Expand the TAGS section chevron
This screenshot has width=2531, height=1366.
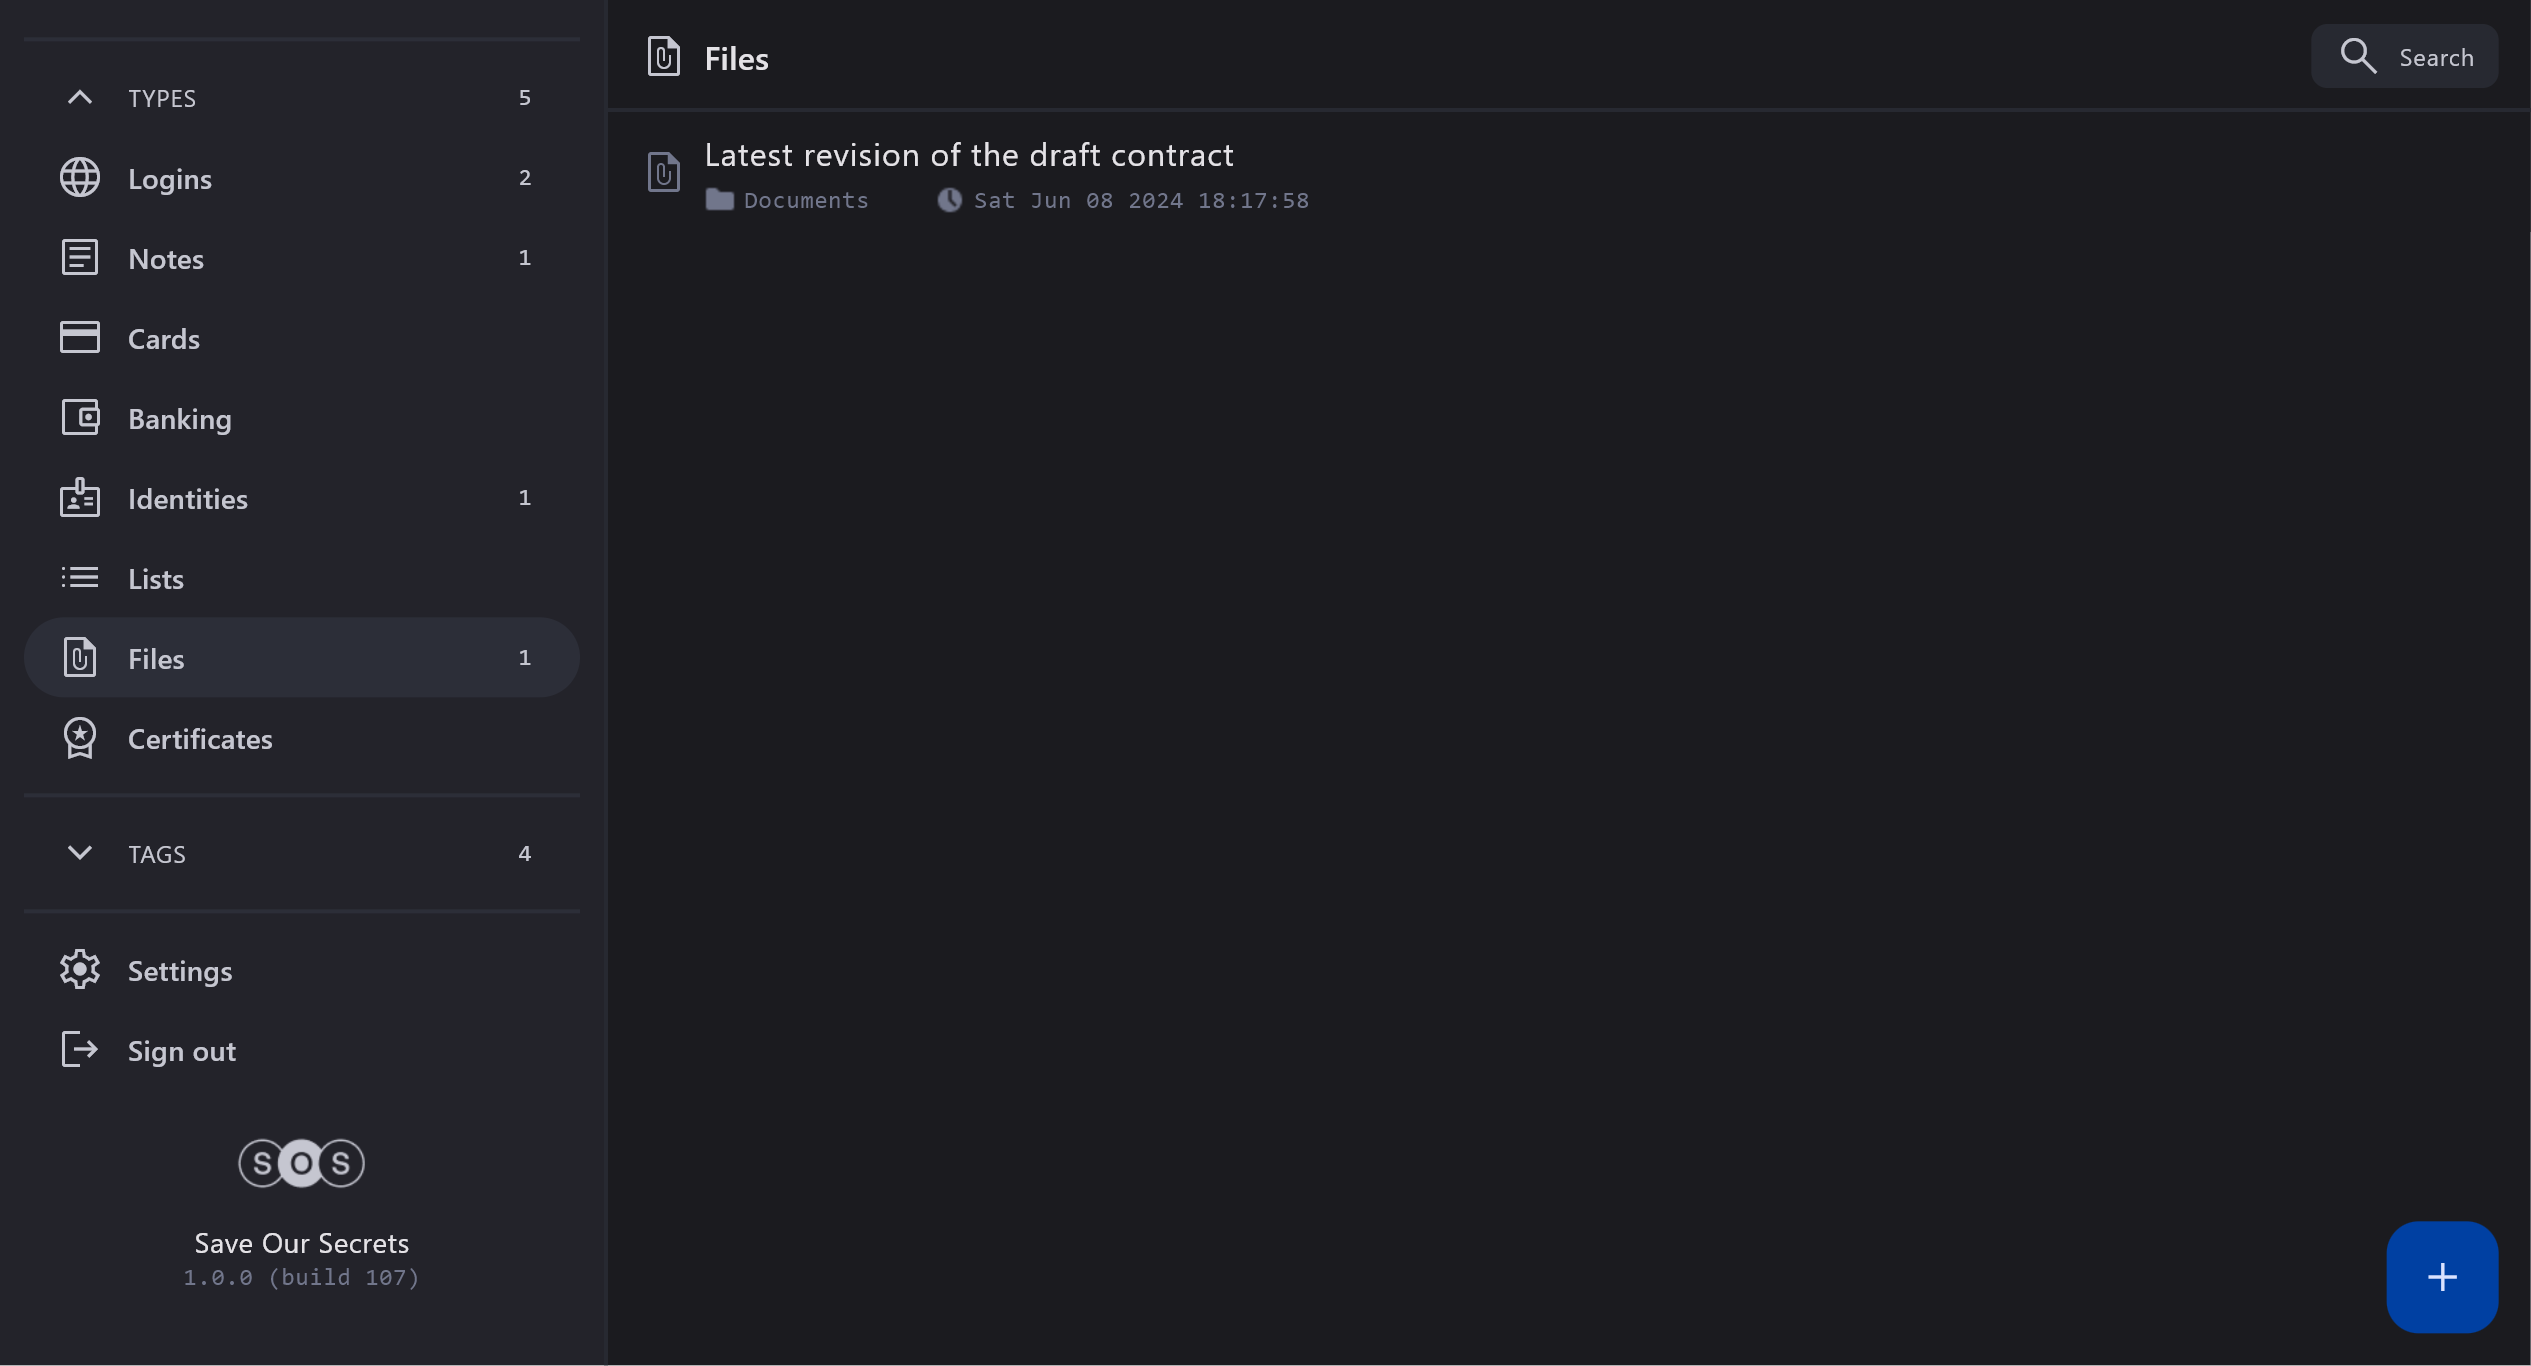(x=80, y=853)
